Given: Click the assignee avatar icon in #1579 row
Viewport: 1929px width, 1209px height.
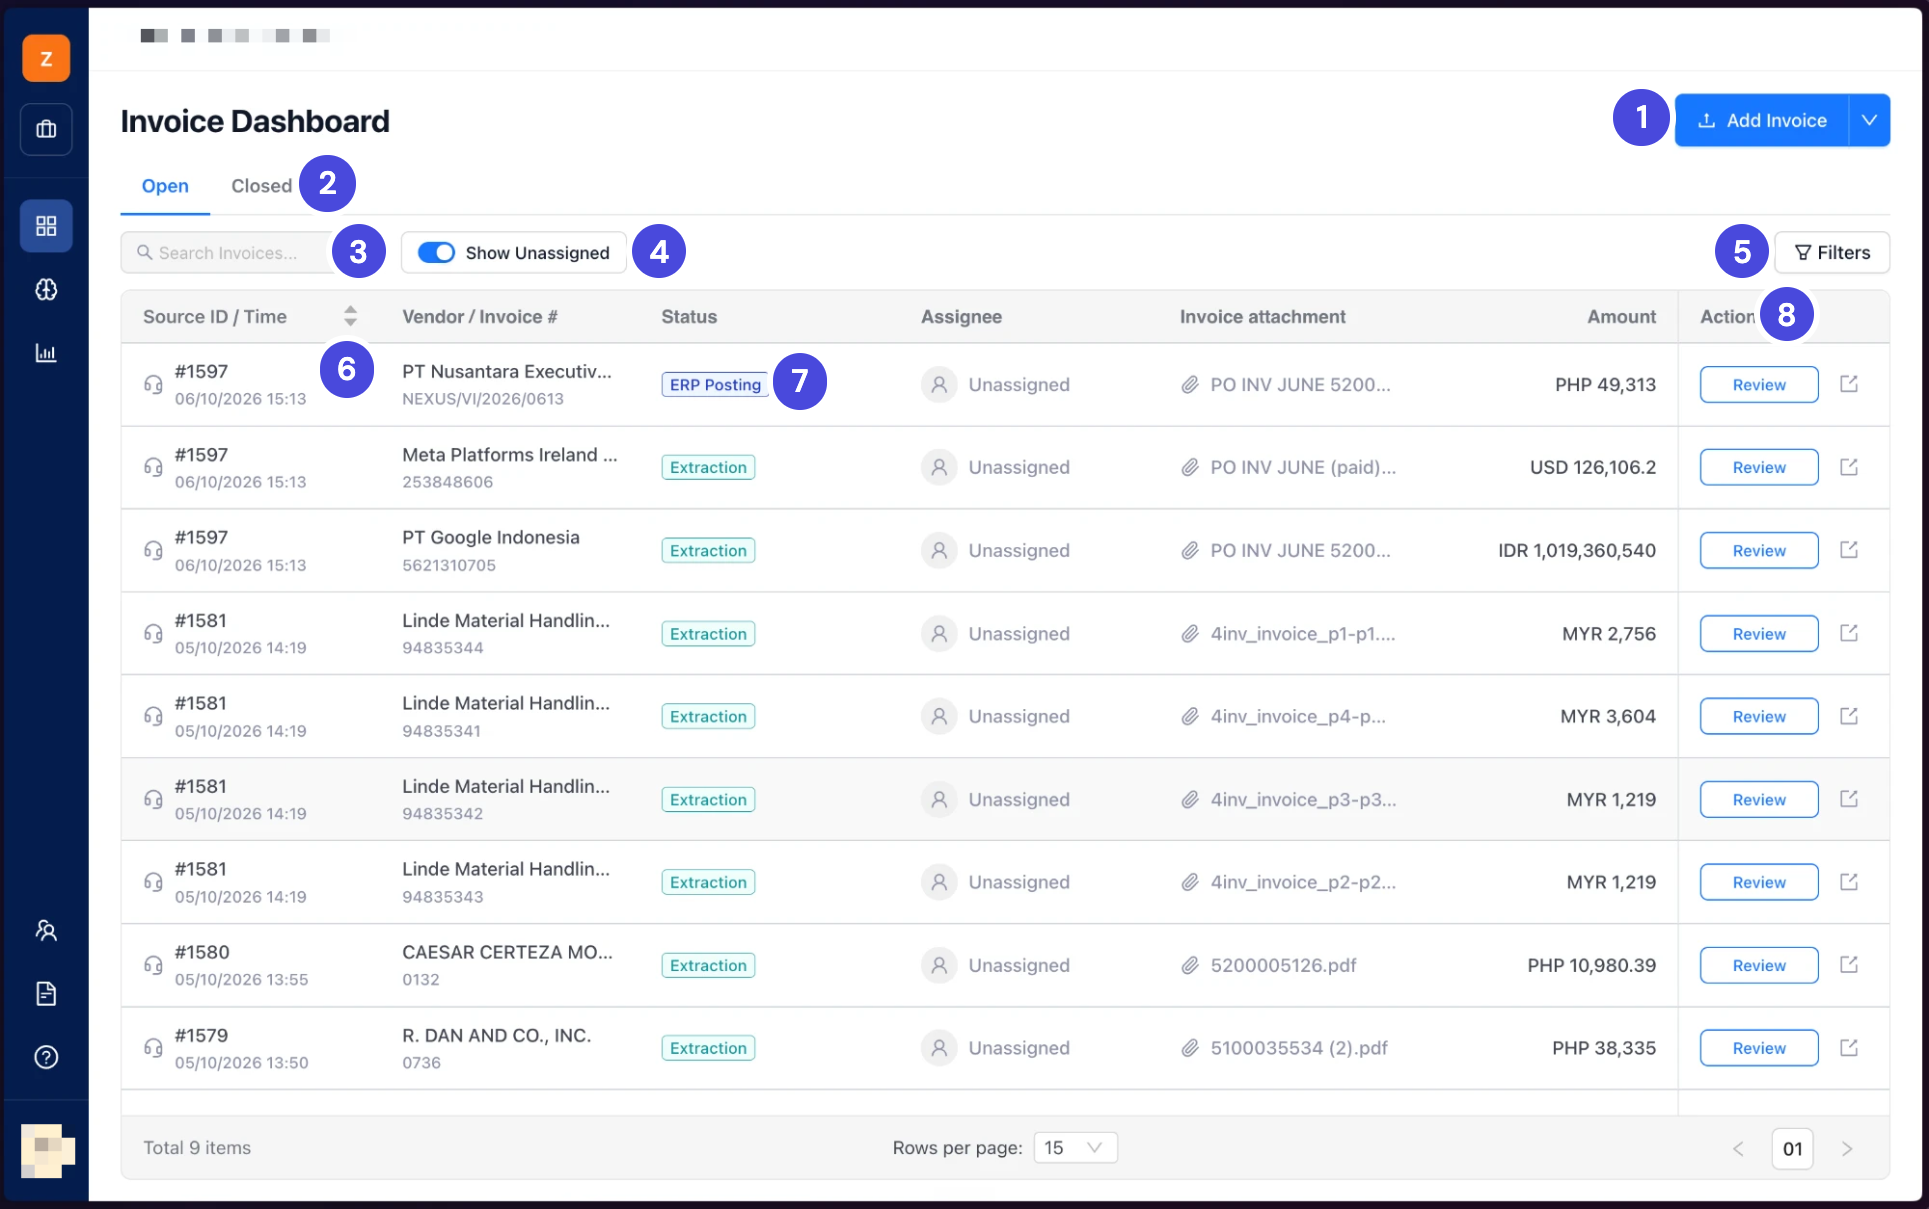Looking at the screenshot, I should click(x=939, y=1048).
